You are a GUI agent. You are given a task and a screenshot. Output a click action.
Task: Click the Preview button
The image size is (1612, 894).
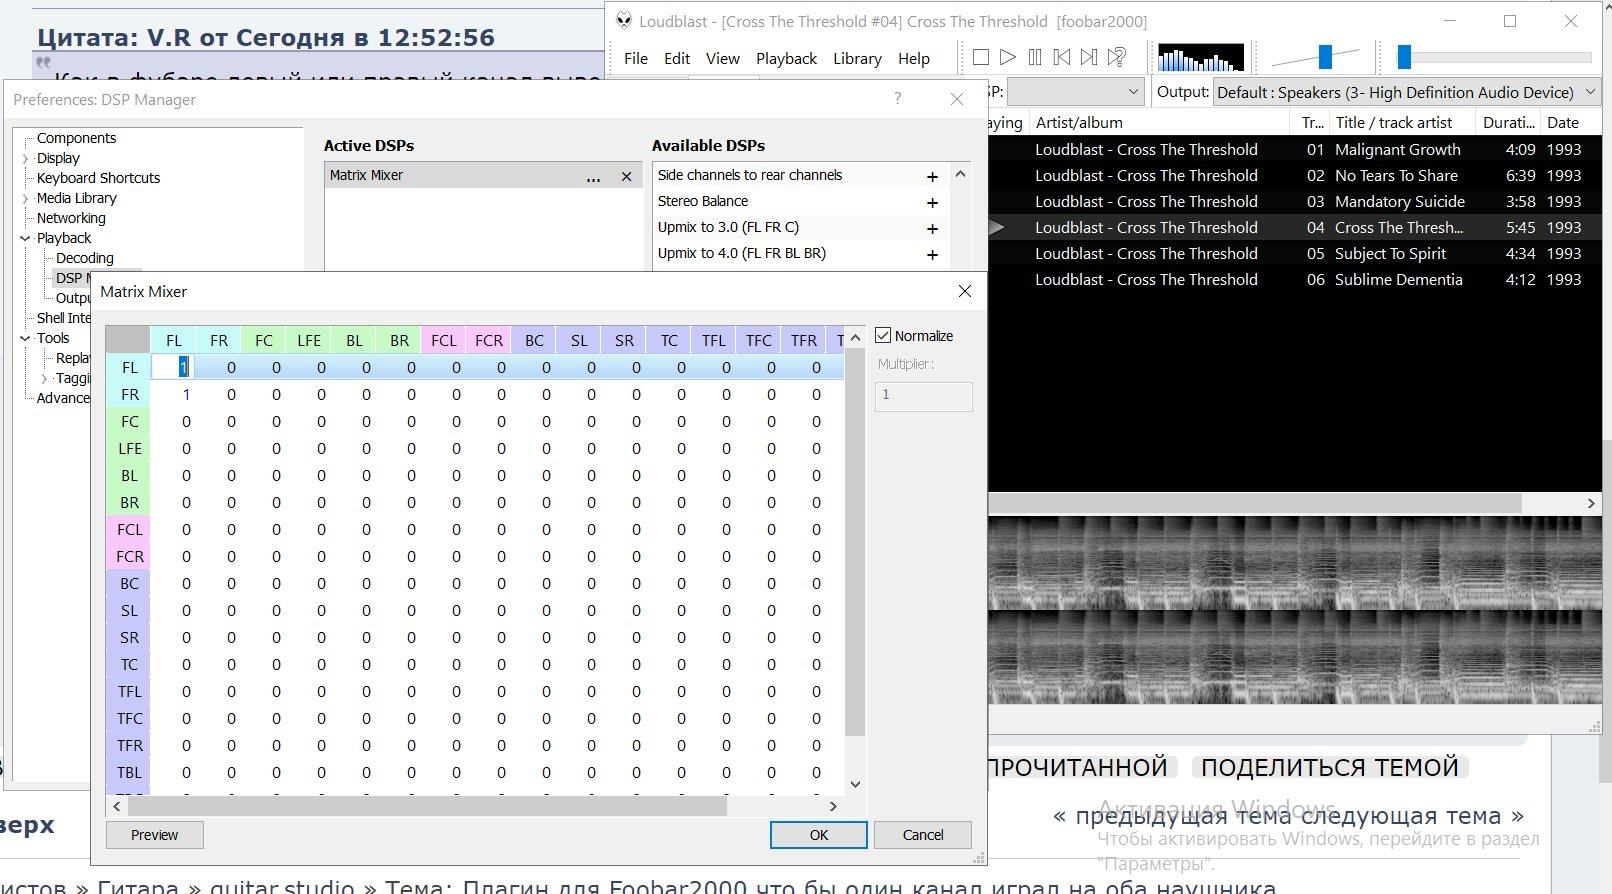pyautogui.click(x=154, y=835)
